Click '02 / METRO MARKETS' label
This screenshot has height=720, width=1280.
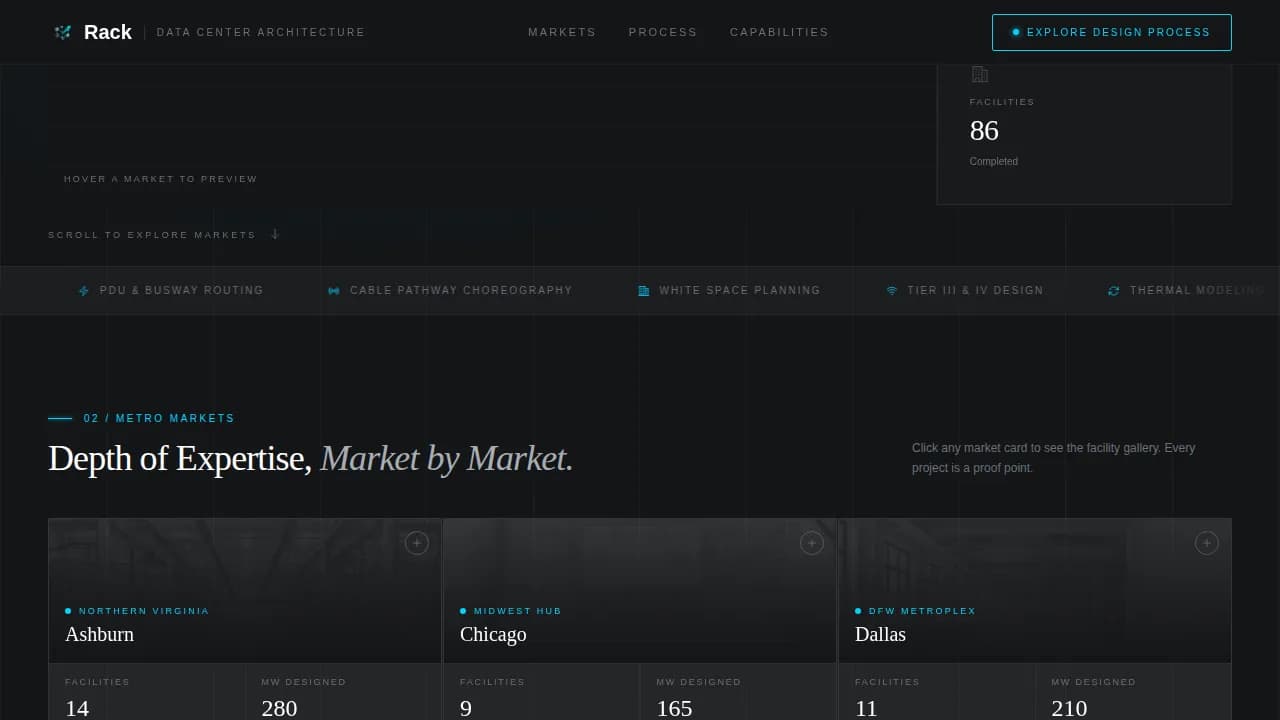click(x=159, y=418)
